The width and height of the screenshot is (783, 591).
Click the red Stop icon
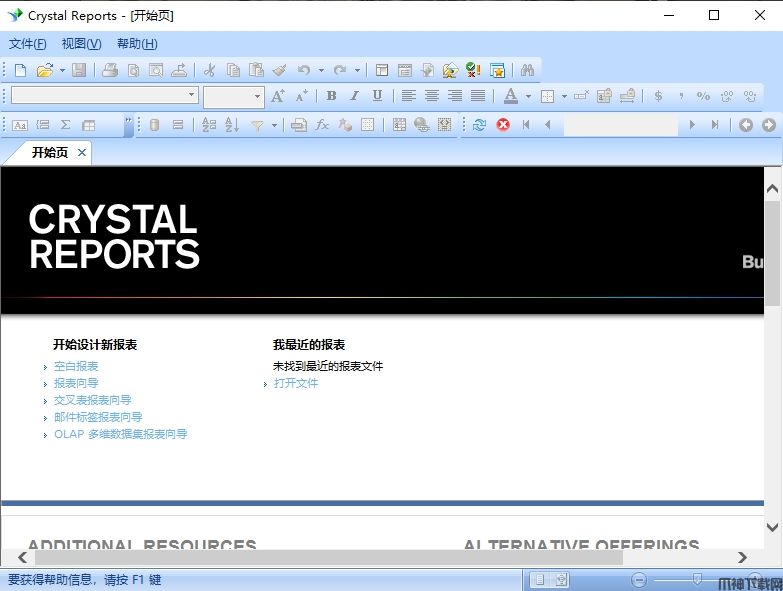coord(503,125)
